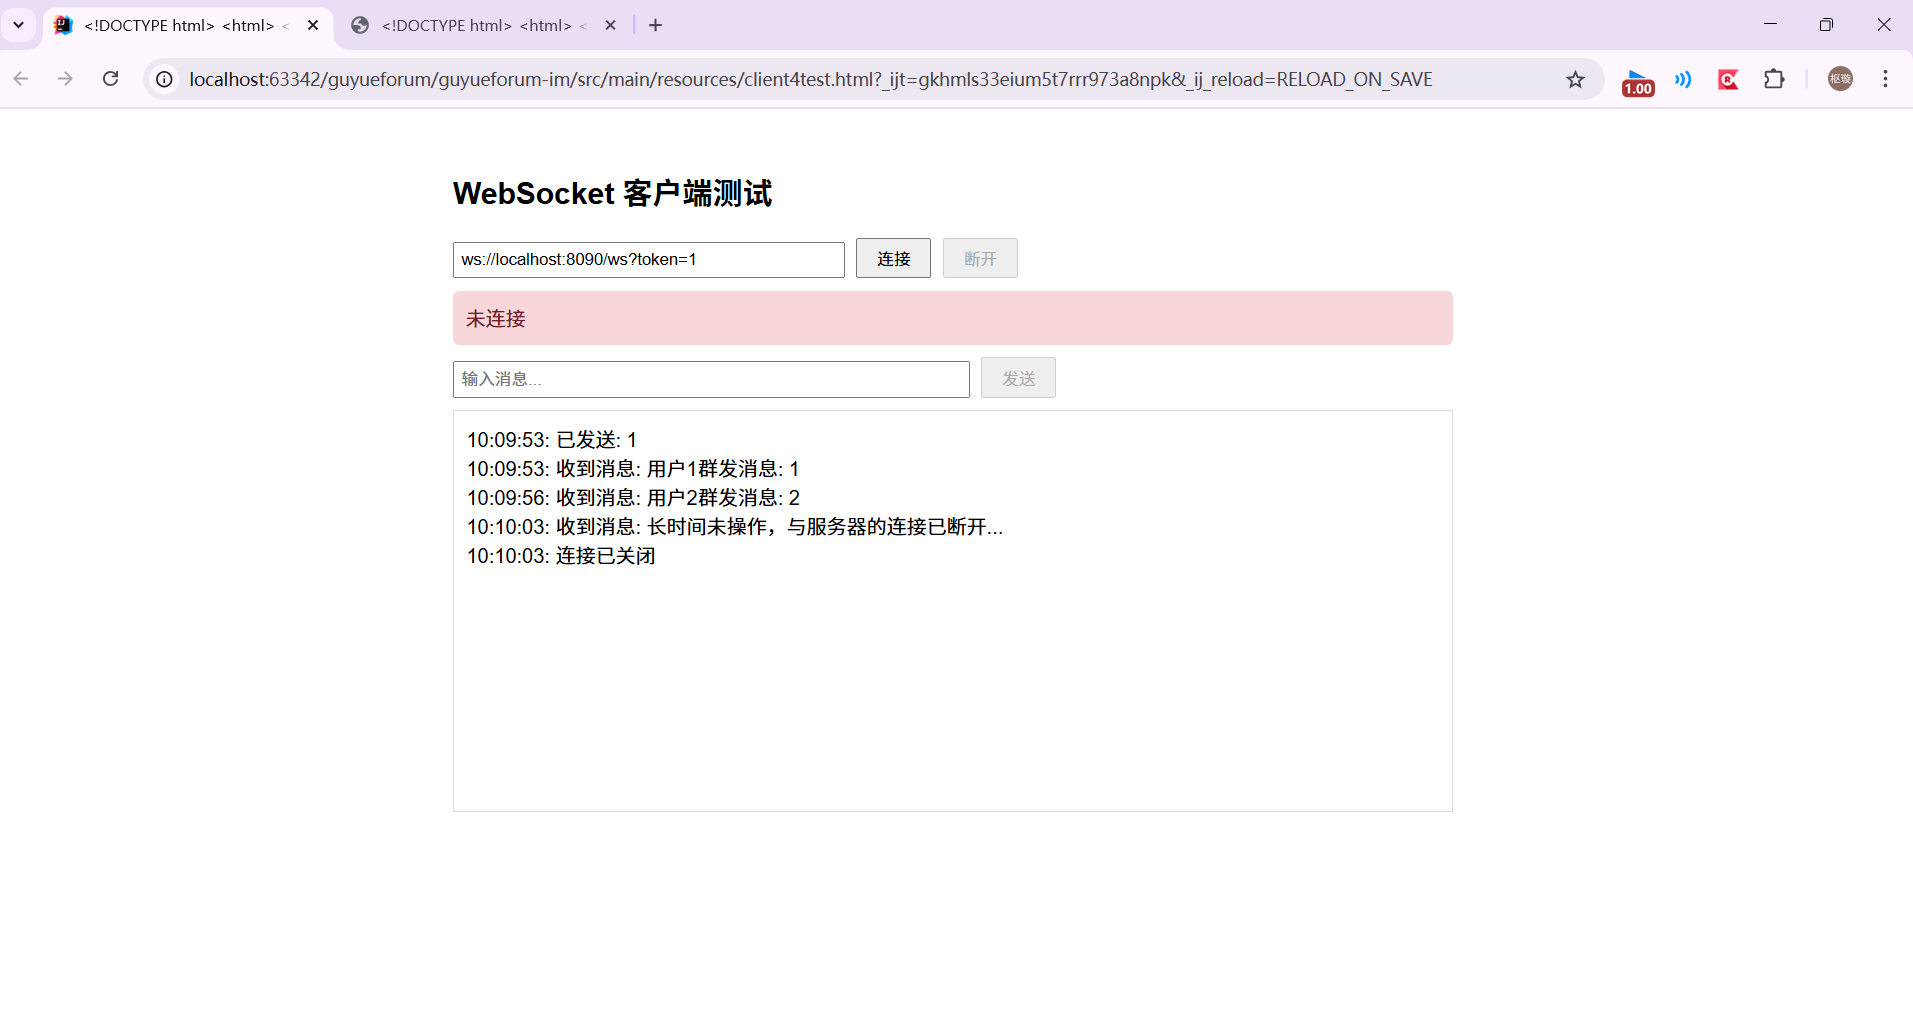Open the Extensions puzzle menu

click(1773, 79)
